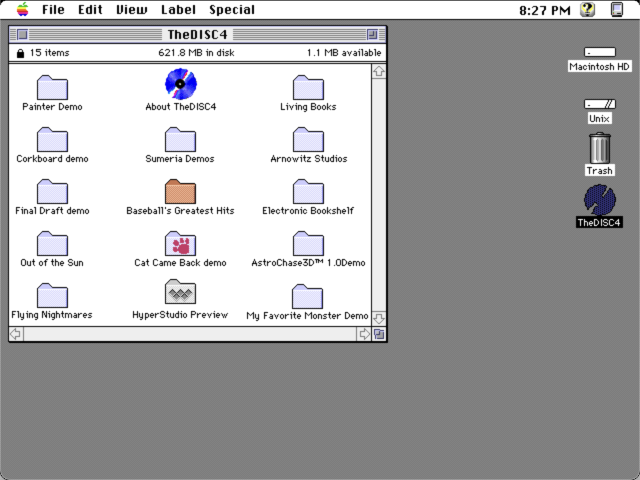Click the TheDISC4 window close box
The image size is (640, 480).
[x=22, y=35]
